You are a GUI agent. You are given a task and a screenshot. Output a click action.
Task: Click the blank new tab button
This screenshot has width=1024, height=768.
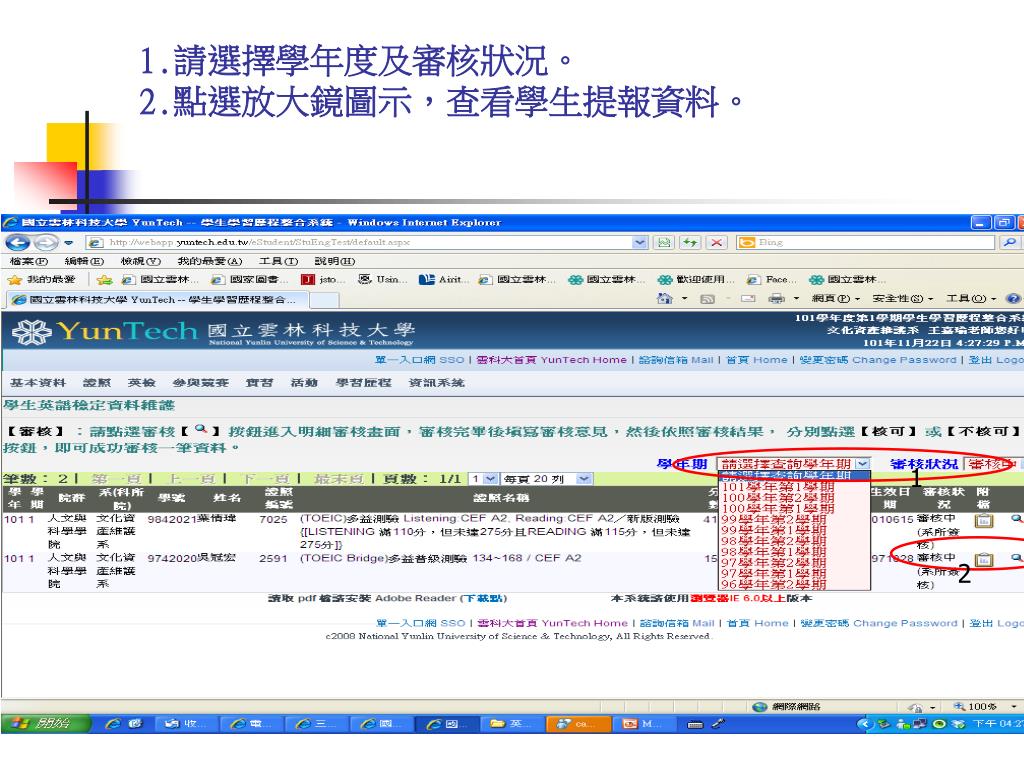point(324,300)
